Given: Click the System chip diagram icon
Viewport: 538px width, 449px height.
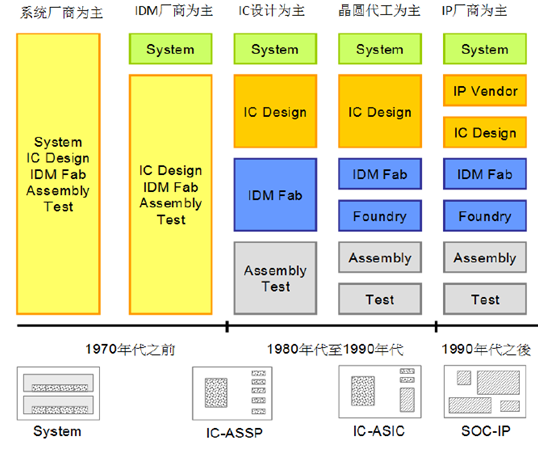Looking at the screenshot, I should [x=58, y=393].
